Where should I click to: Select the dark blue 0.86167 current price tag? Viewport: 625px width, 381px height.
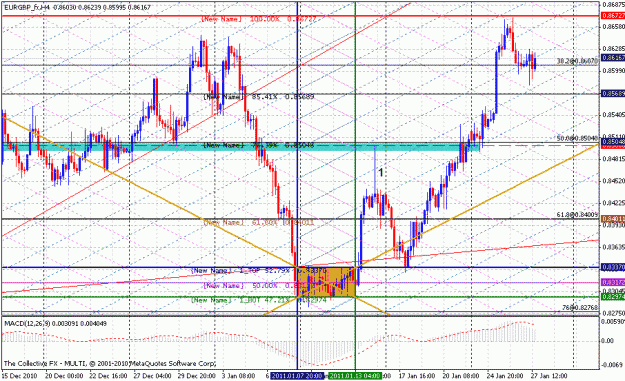[613, 58]
